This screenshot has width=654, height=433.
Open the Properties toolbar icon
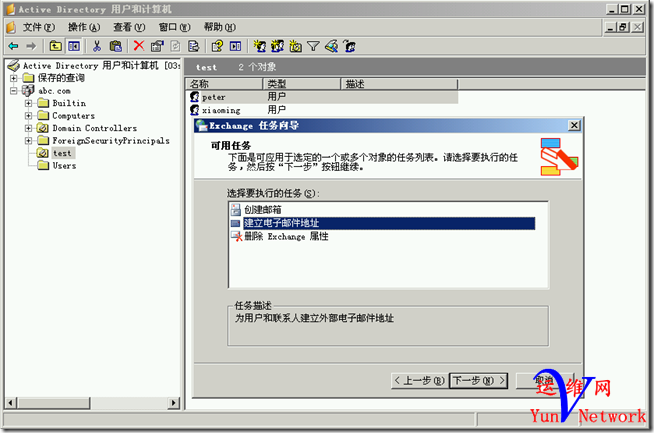tap(157, 46)
